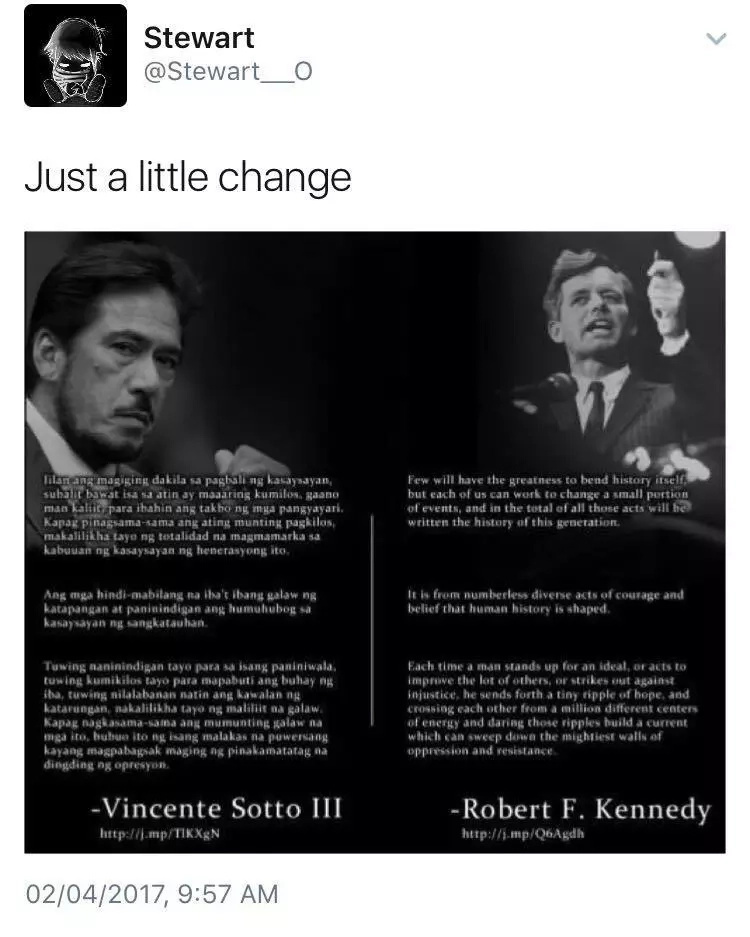Tap the "Each time a man stands up" paragraph
Screen dimensions: 750x937
(552, 708)
